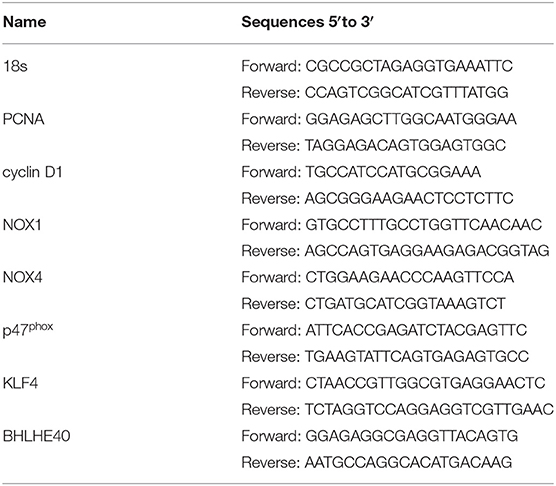Click the NOX1 reverse primer sequence
Viewport: 556px width, 486px height.
tap(427, 251)
